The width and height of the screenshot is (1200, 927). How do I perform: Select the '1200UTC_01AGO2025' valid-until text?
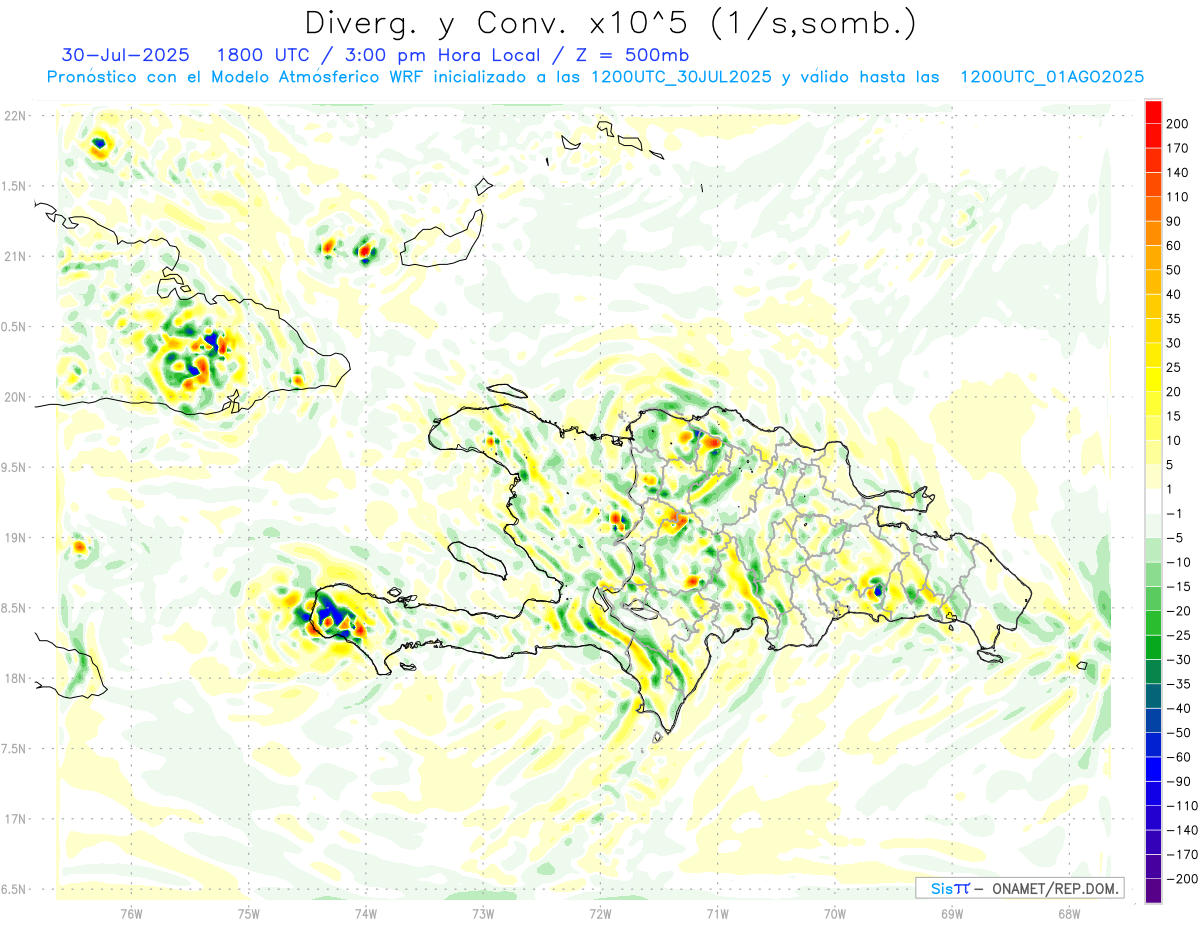[1052, 77]
